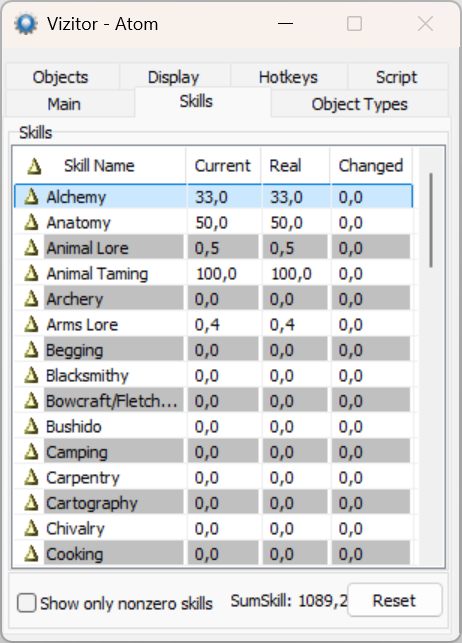Select the Begging skill name
462x643 pixels.
(x=75, y=350)
